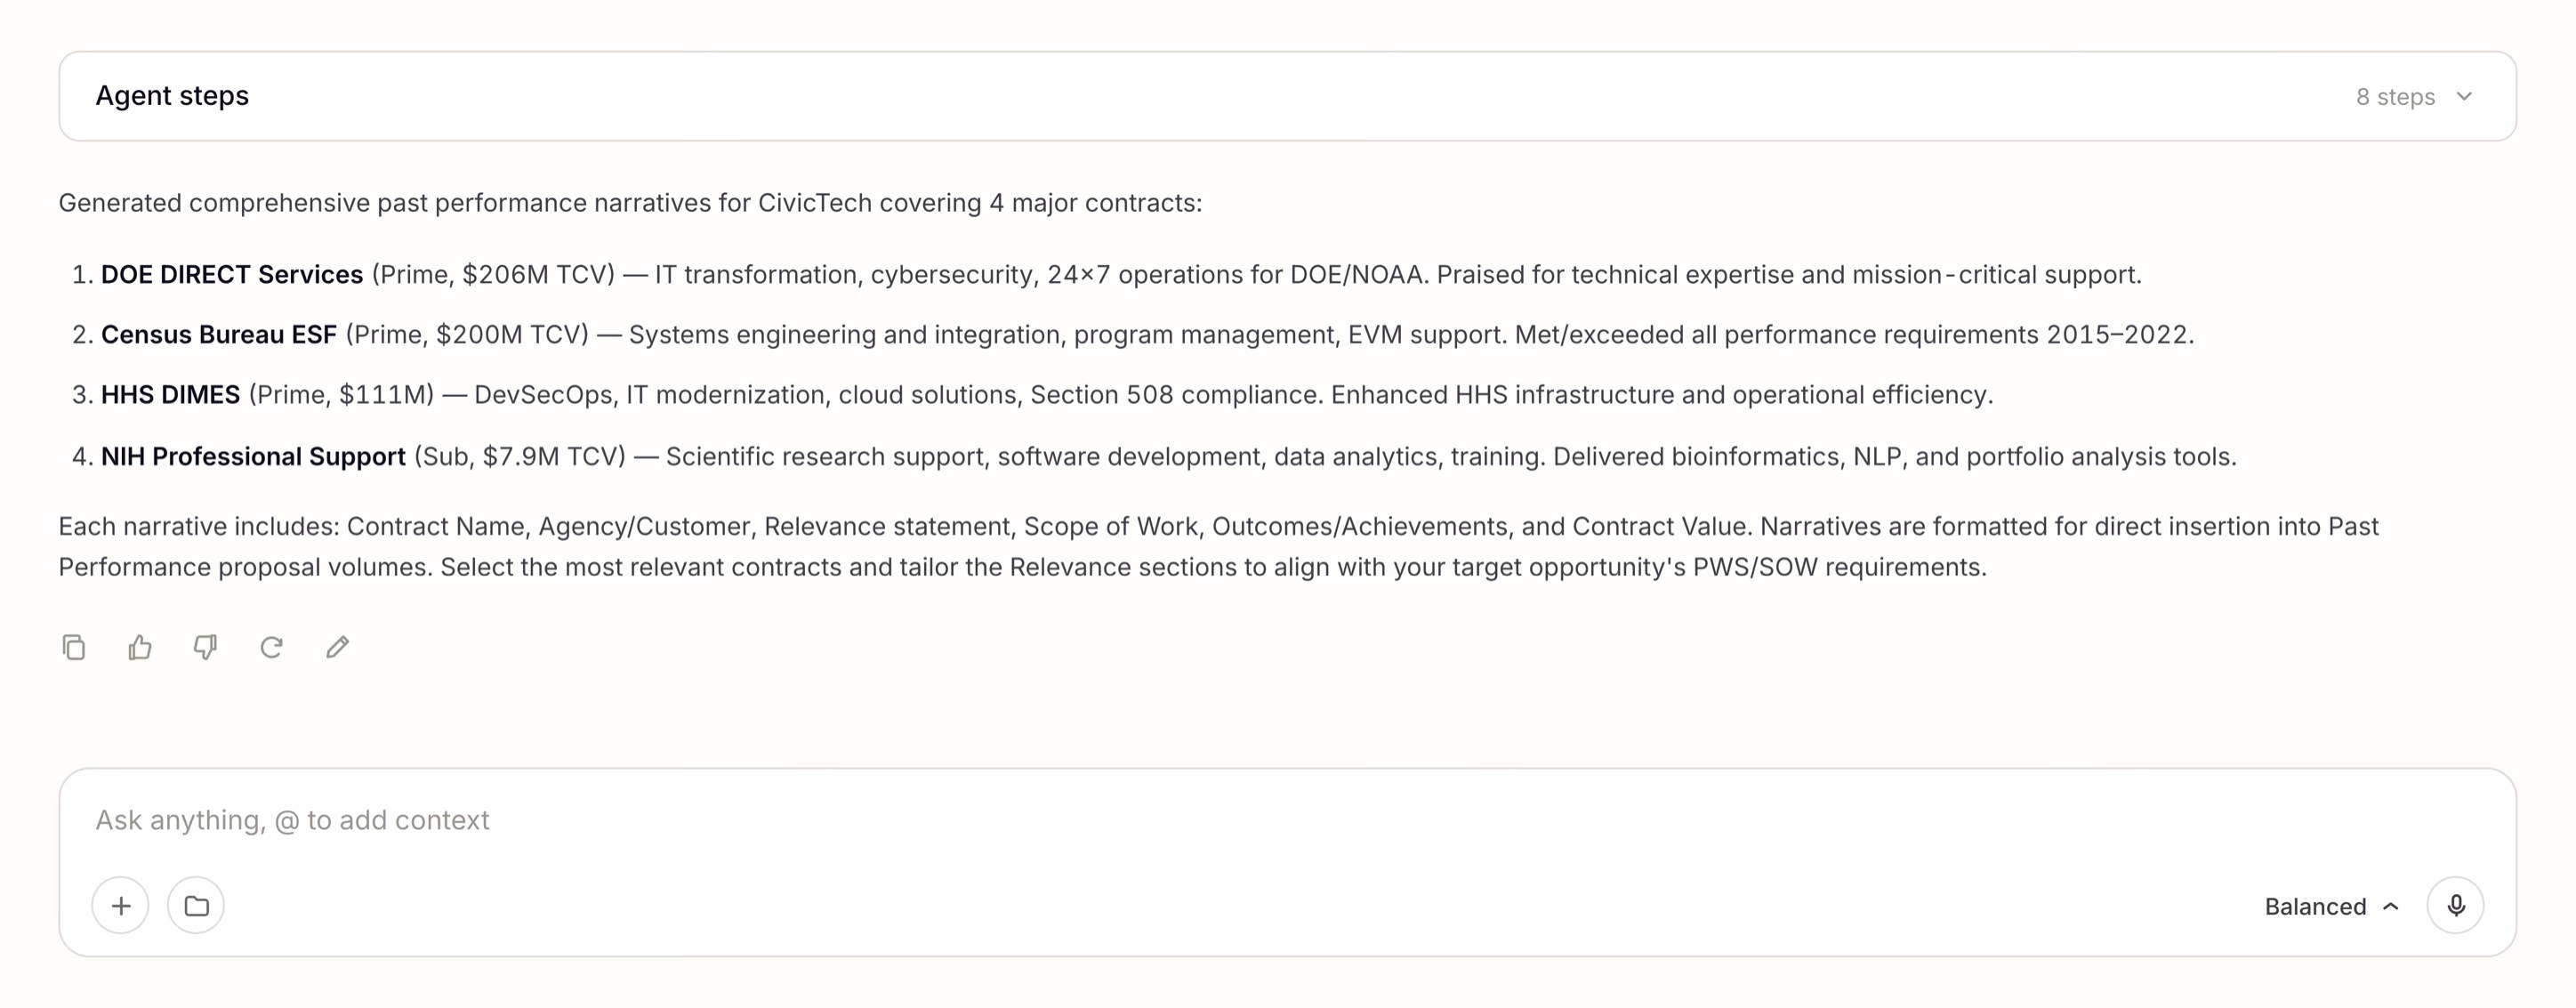The image size is (2576, 1008).
Task: Edit the response with the pencil icon
Action: pyautogui.click(x=337, y=648)
